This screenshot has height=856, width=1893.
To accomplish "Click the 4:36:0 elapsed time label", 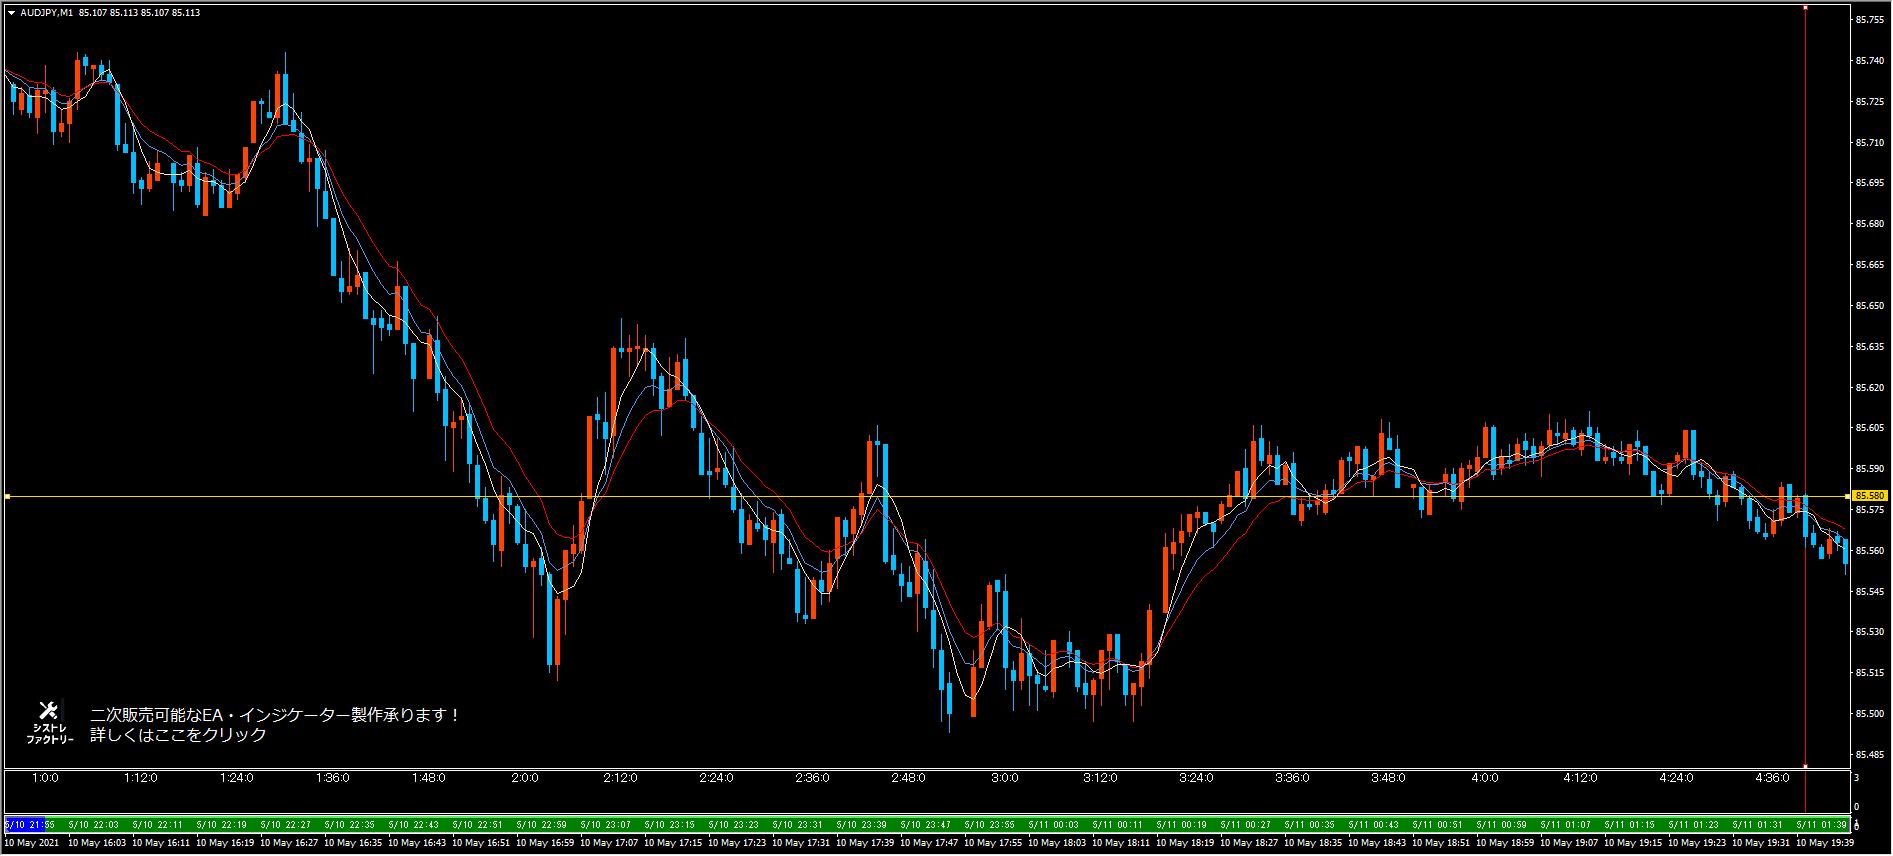I will point(1772,779).
